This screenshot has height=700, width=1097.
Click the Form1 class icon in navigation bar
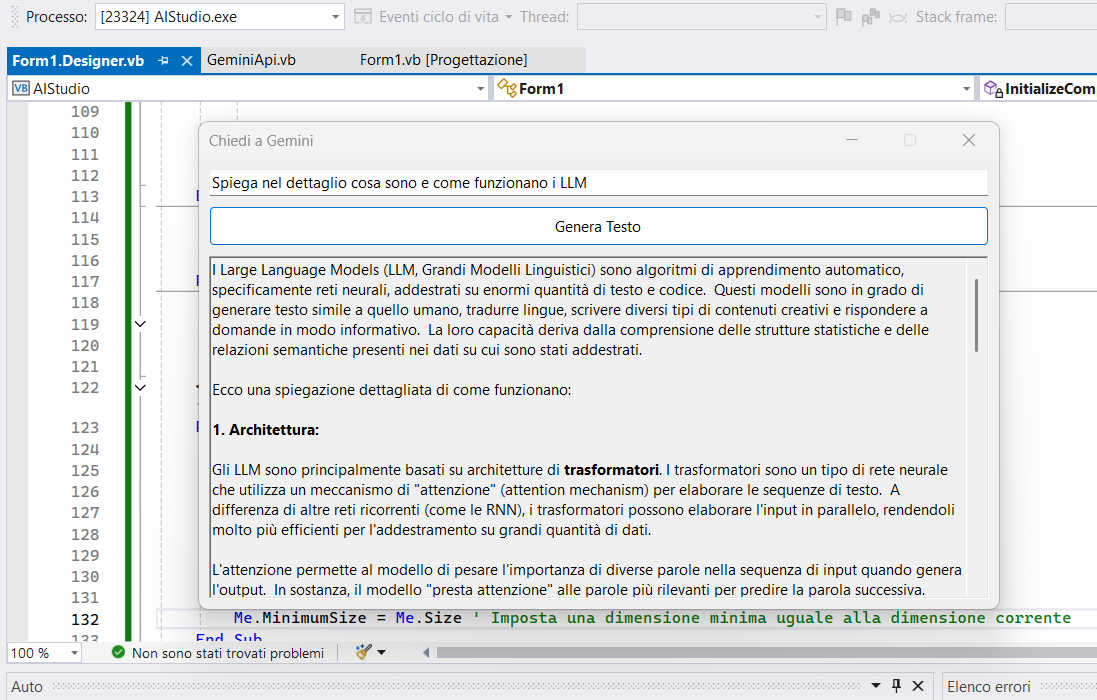507,88
